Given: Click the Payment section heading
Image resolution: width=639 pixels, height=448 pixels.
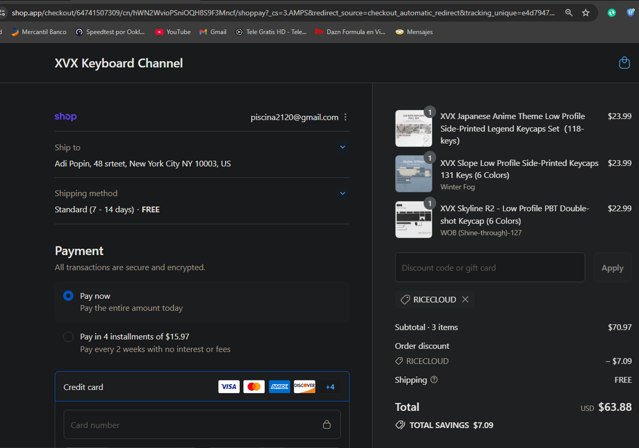Looking at the screenshot, I should (79, 251).
